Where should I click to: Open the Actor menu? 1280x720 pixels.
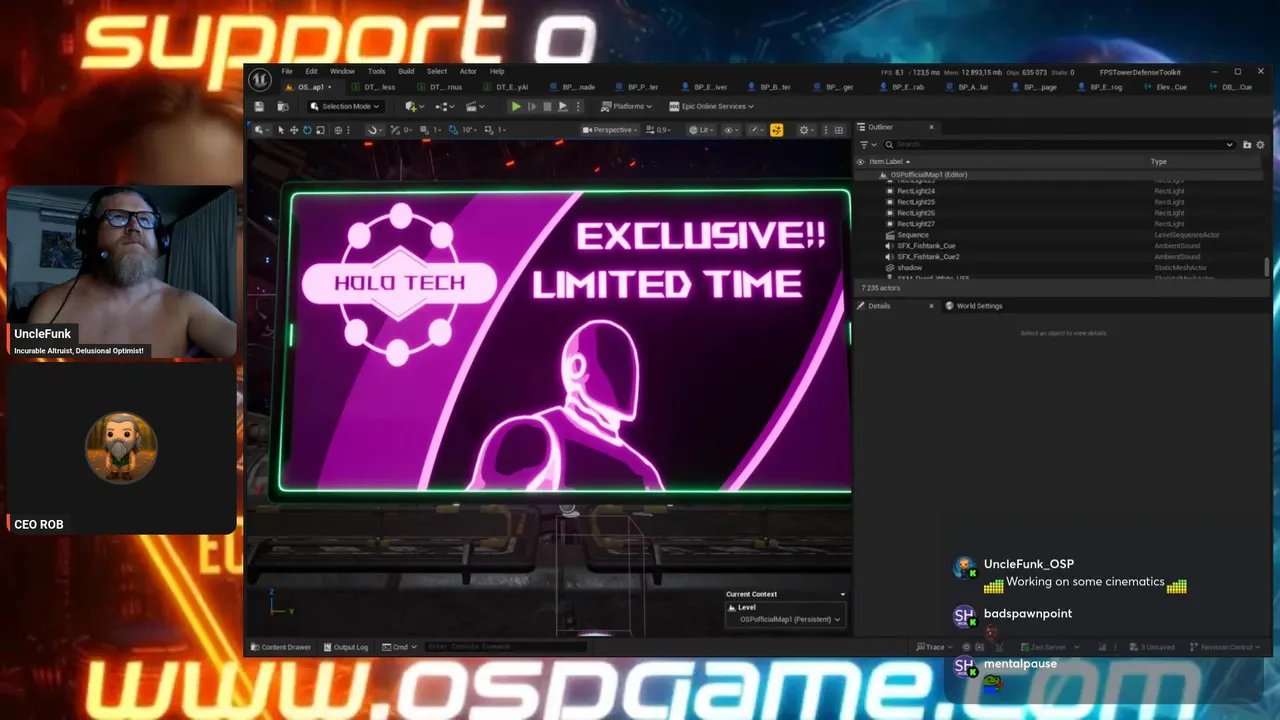(x=468, y=72)
